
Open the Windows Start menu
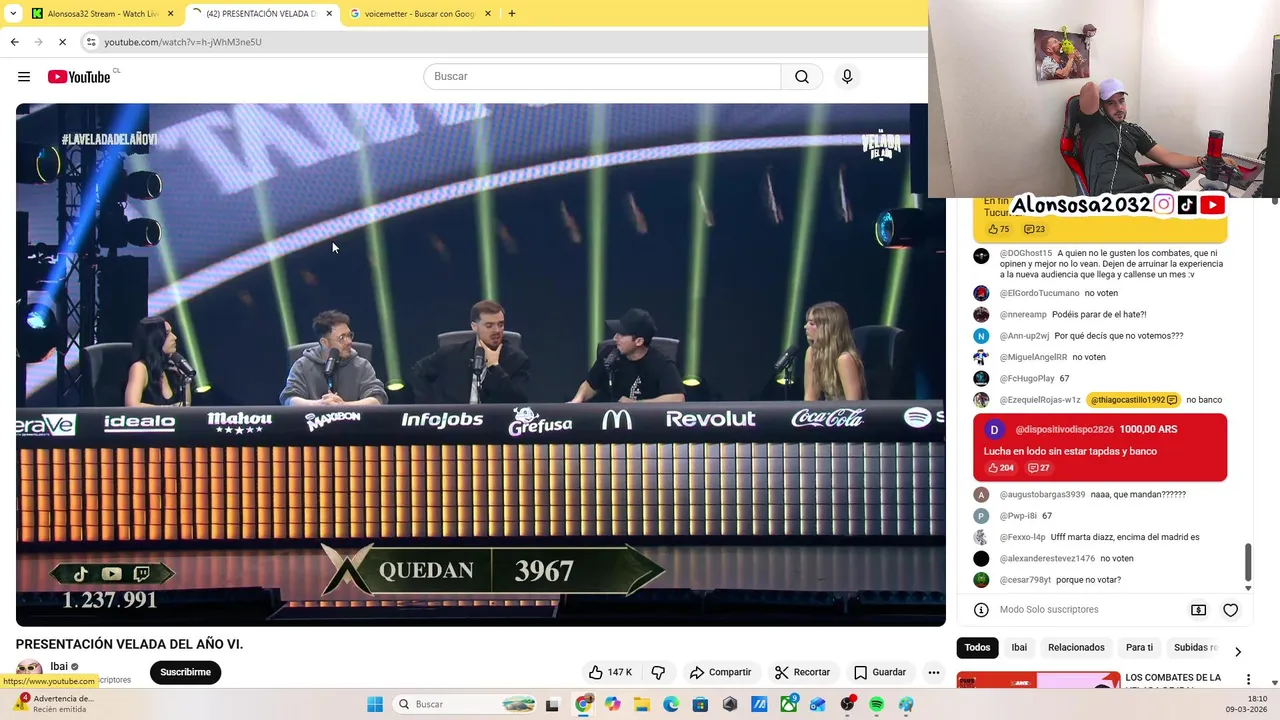(x=375, y=704)
